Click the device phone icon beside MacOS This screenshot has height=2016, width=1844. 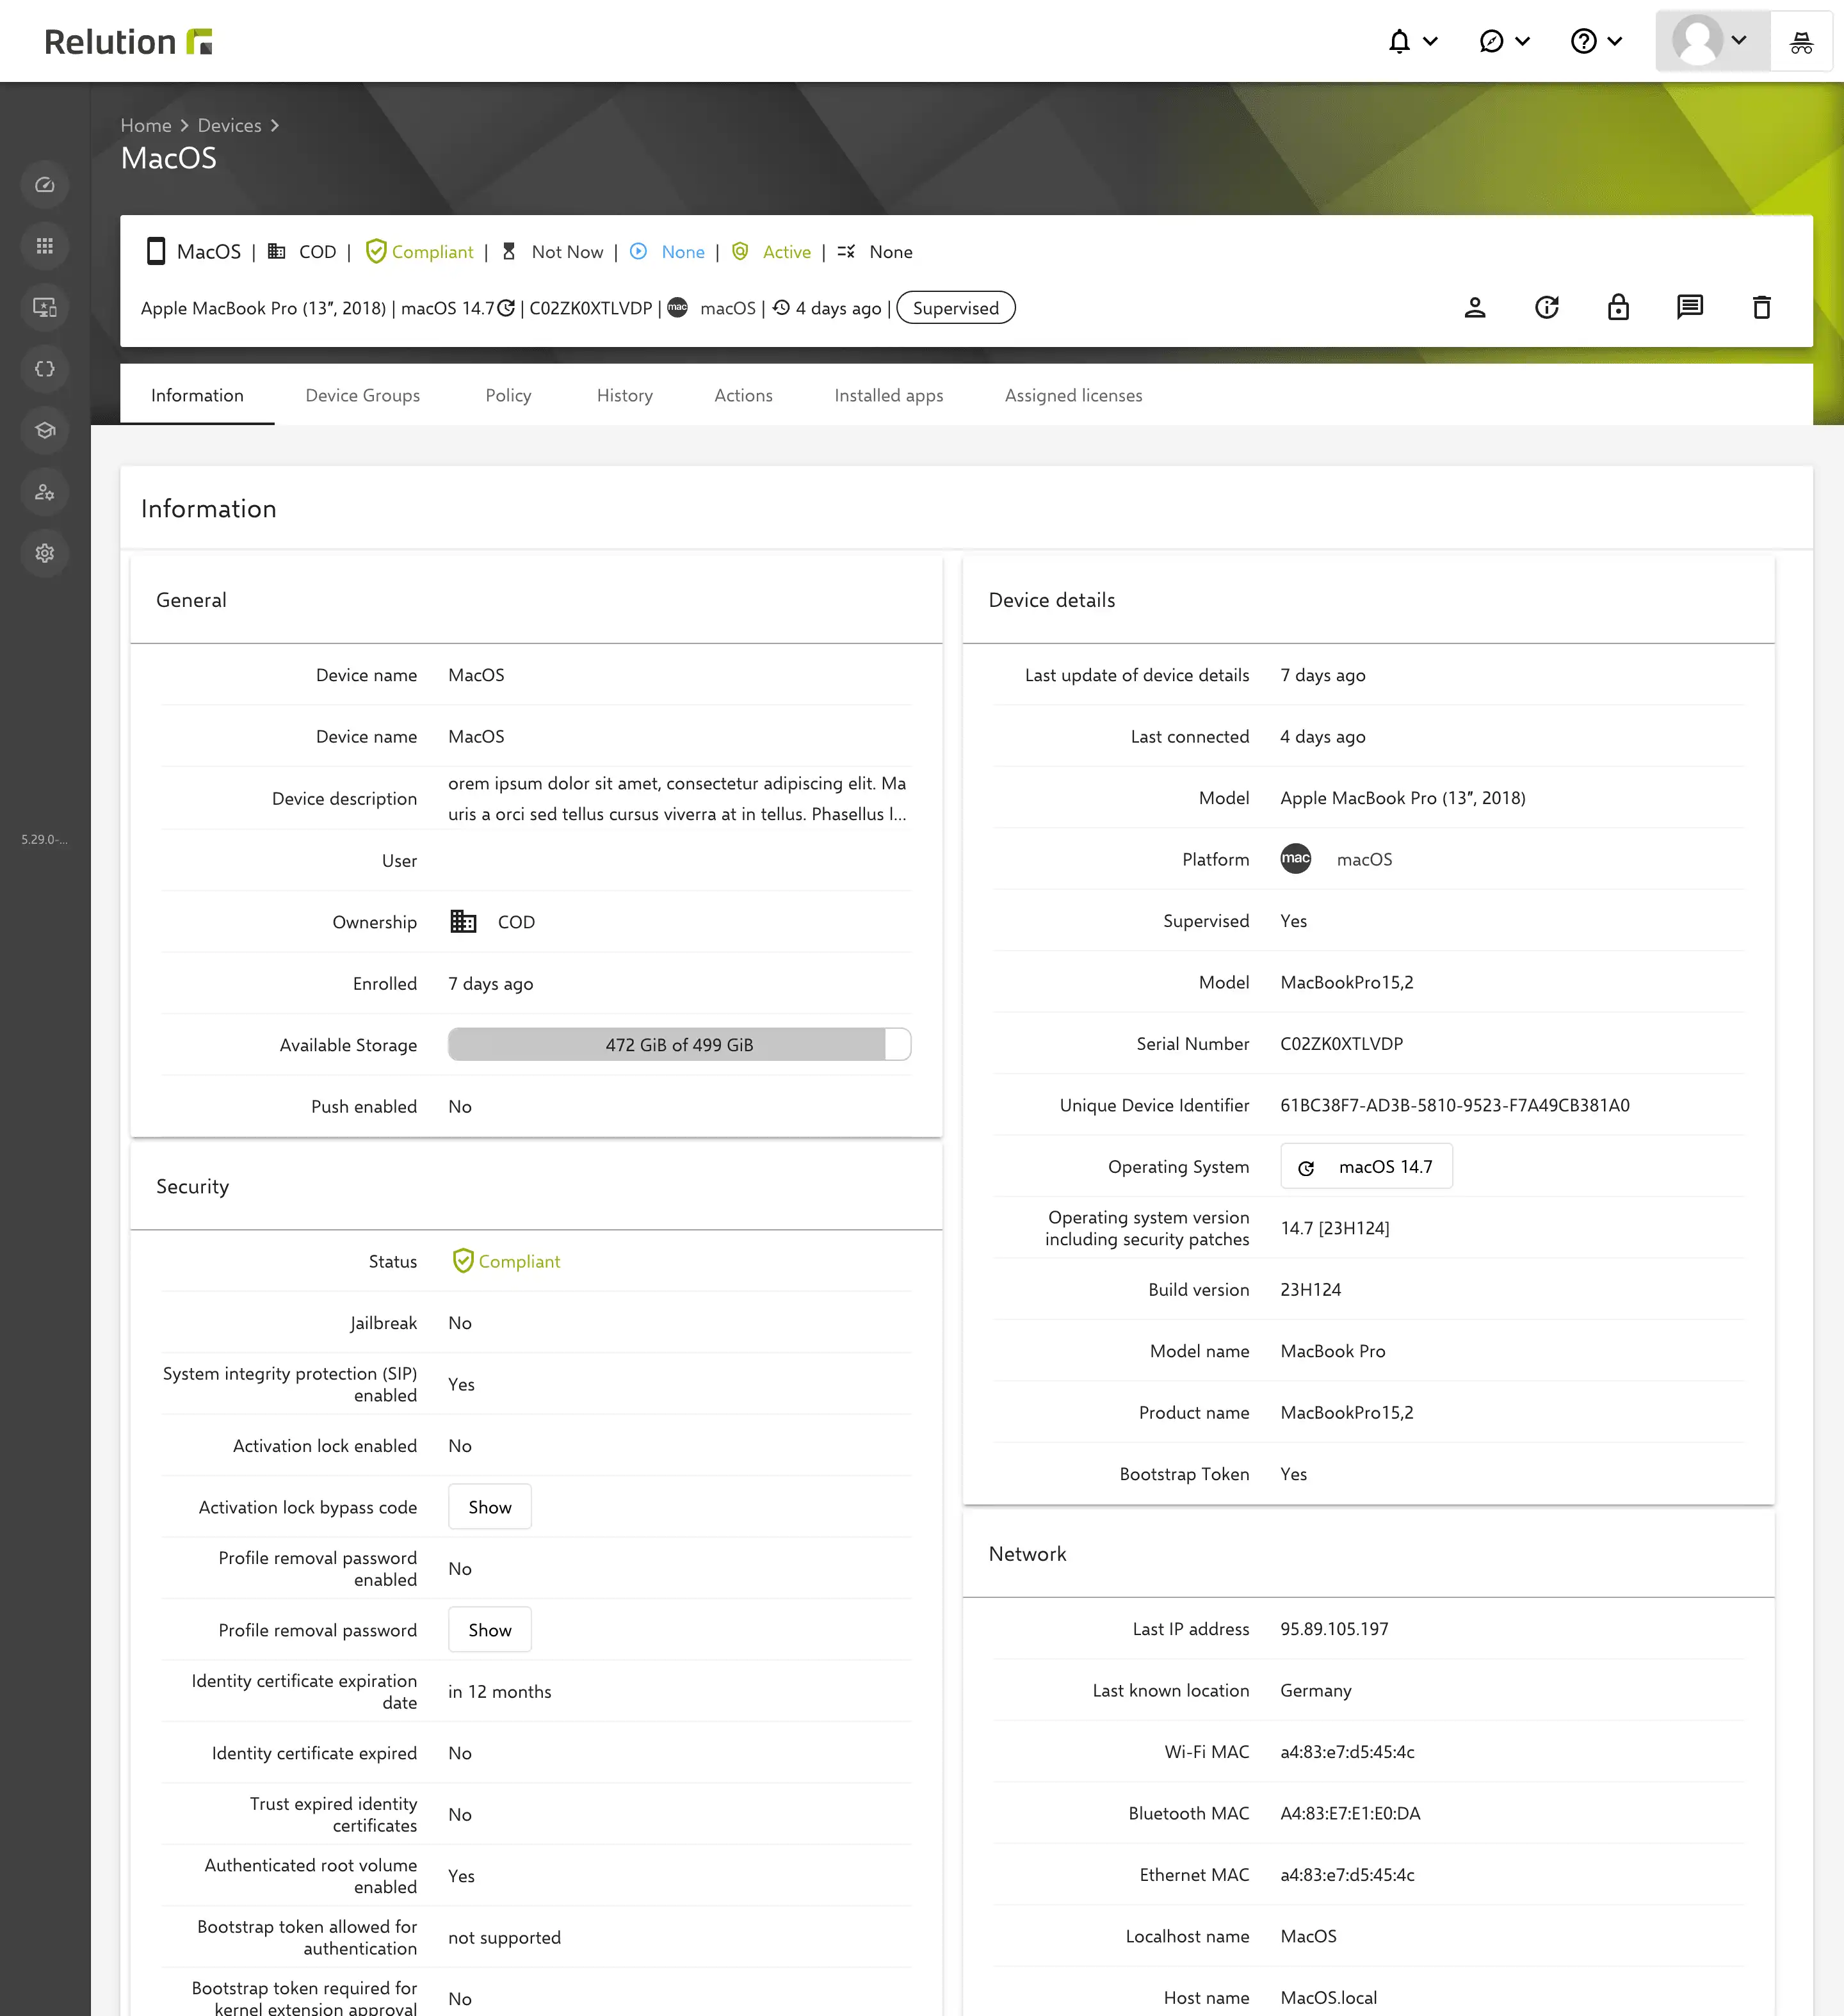point(156,251)
